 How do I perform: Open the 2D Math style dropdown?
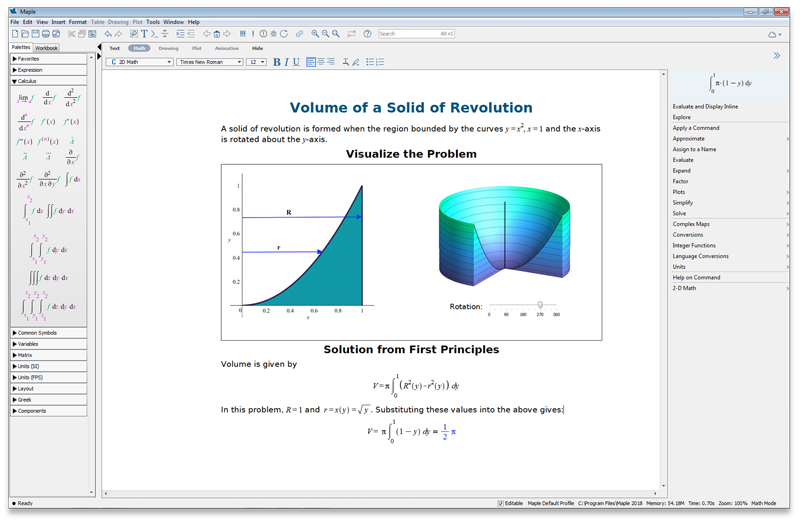140,62
